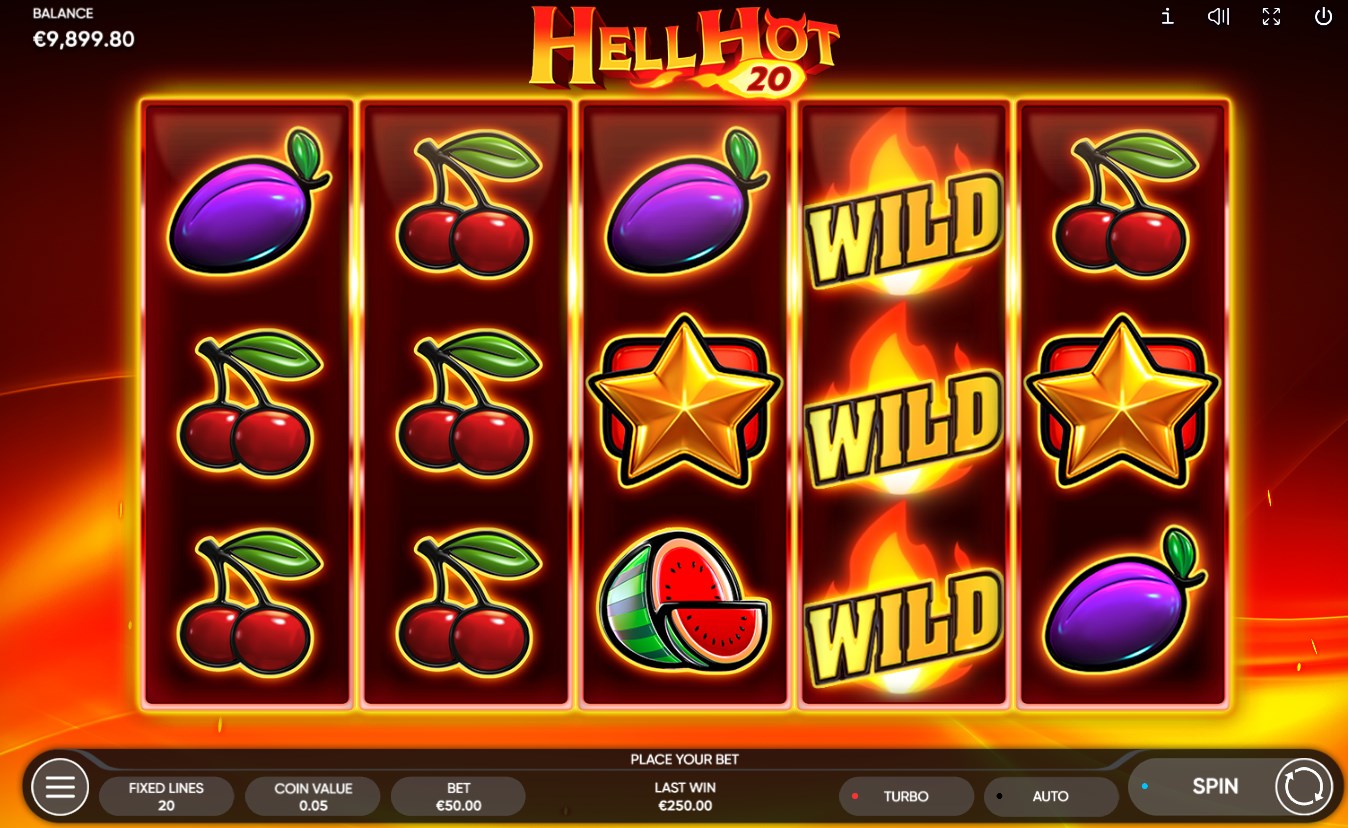The image size is (1348, 828).
Task: Open the hamburger menu
Action: click(60, 787)
